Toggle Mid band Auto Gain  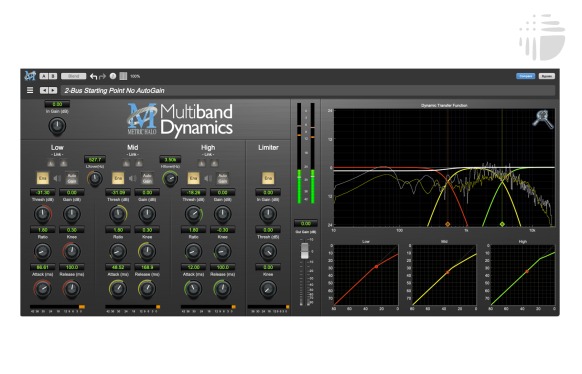tap(147, 178)
